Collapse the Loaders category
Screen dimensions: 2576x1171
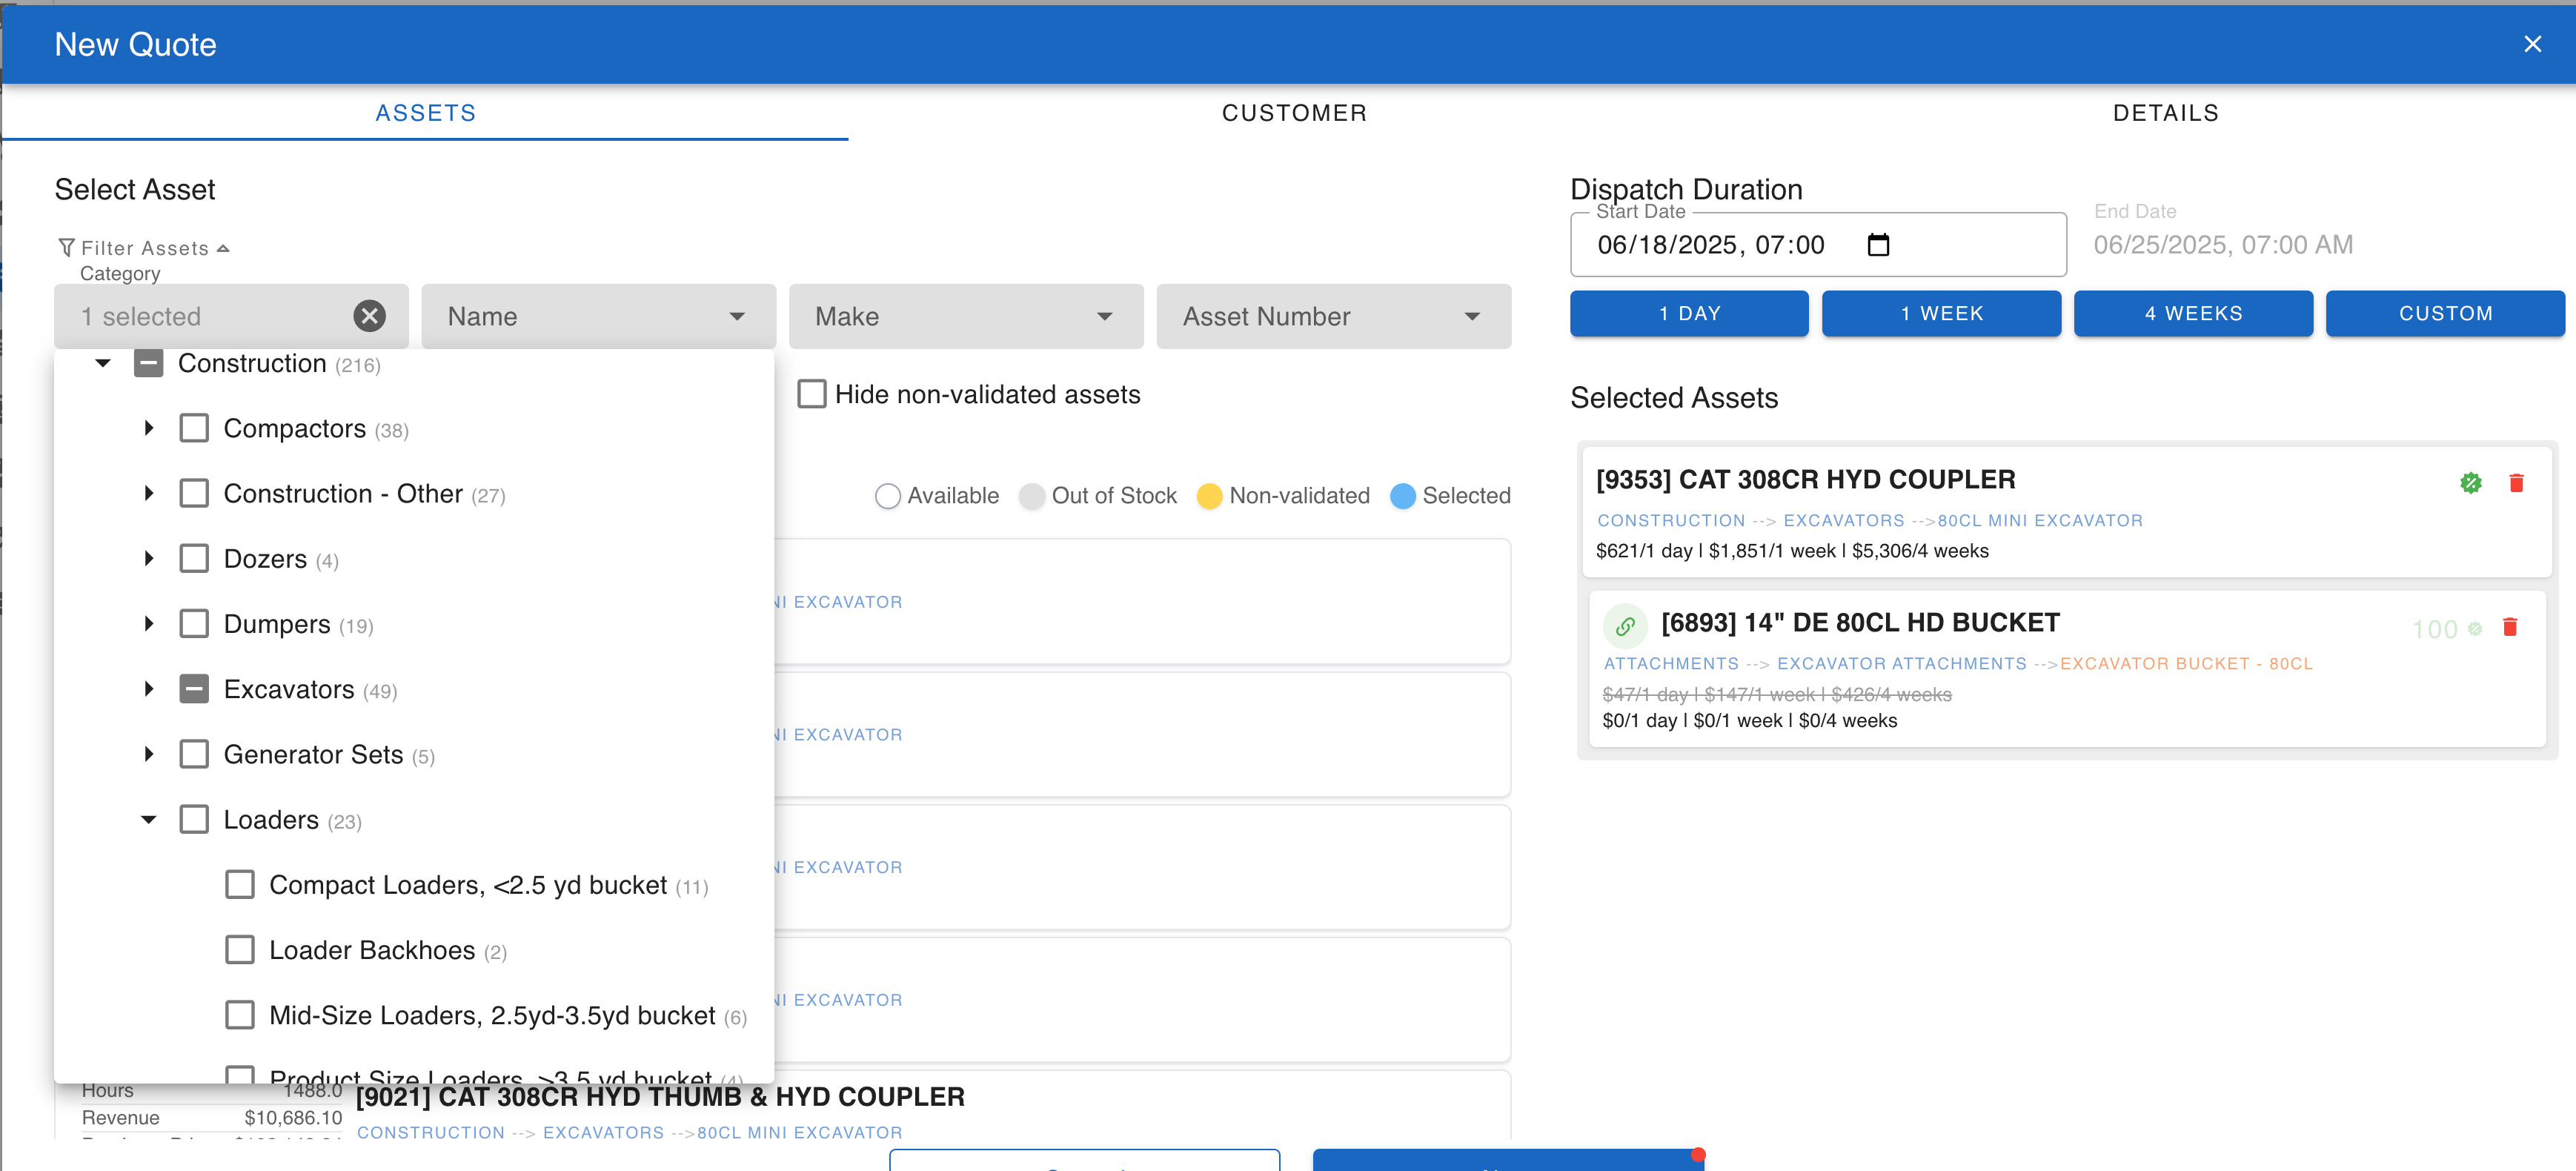148,820
